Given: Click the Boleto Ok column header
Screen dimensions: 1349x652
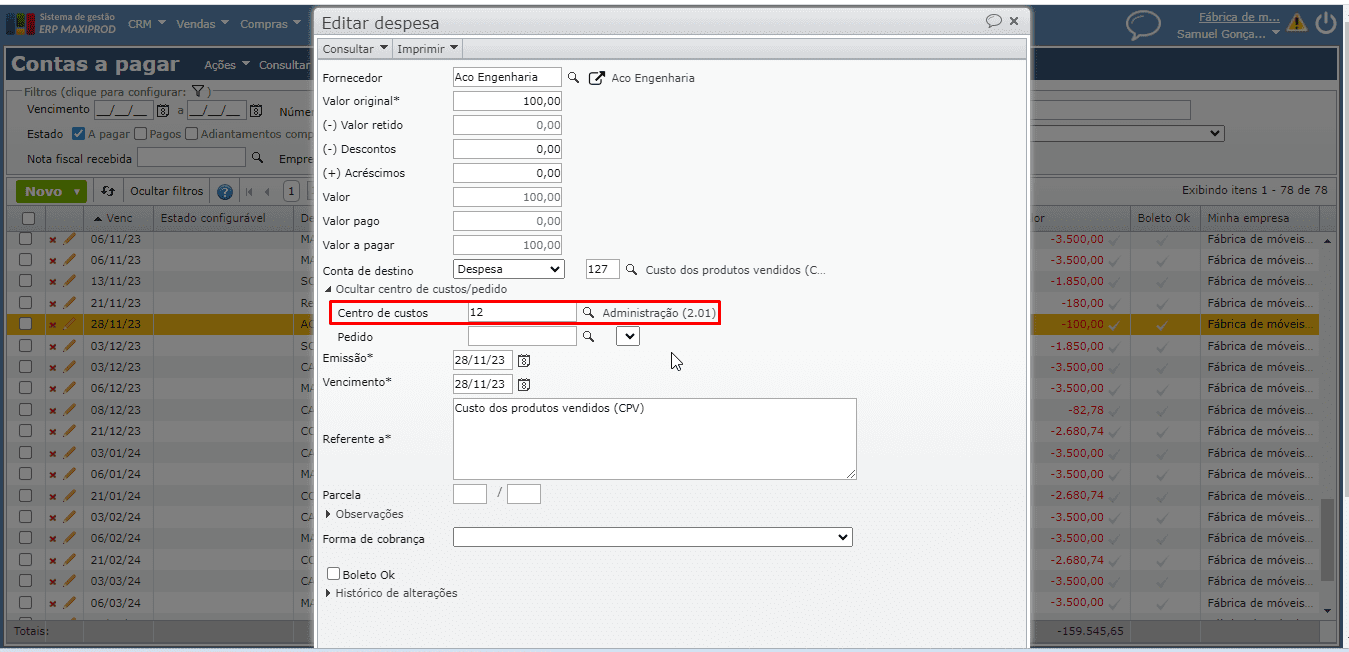Looking at the screenshot, I should [1163, 218].
